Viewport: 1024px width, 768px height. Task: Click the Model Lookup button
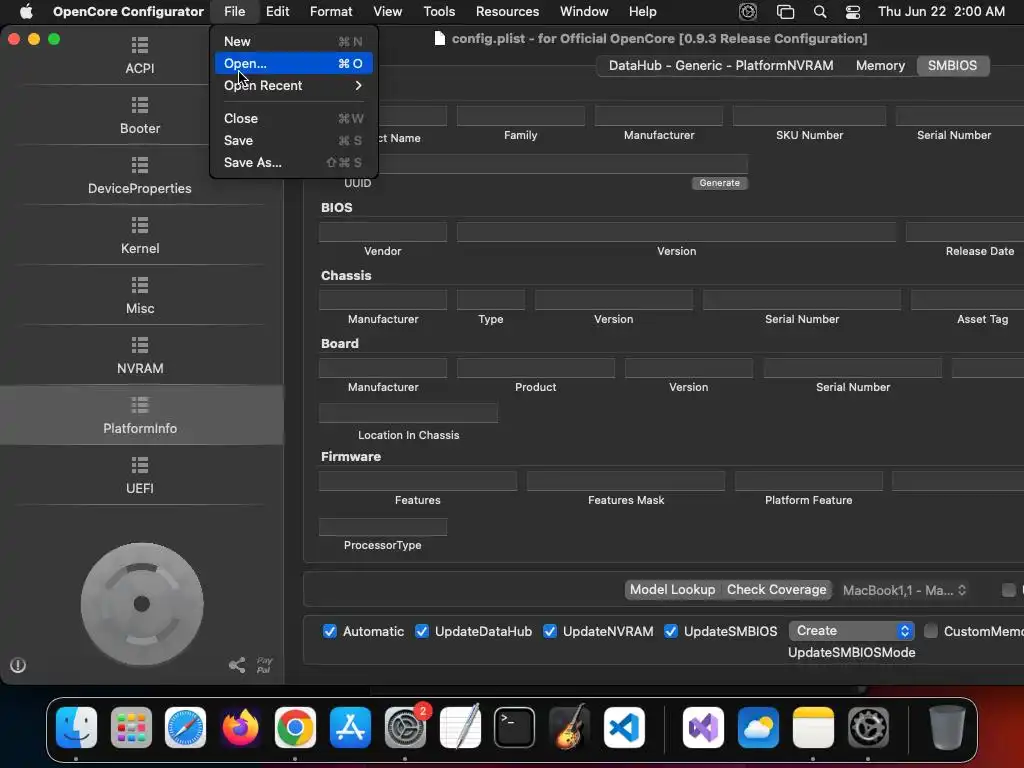point(673,590)
